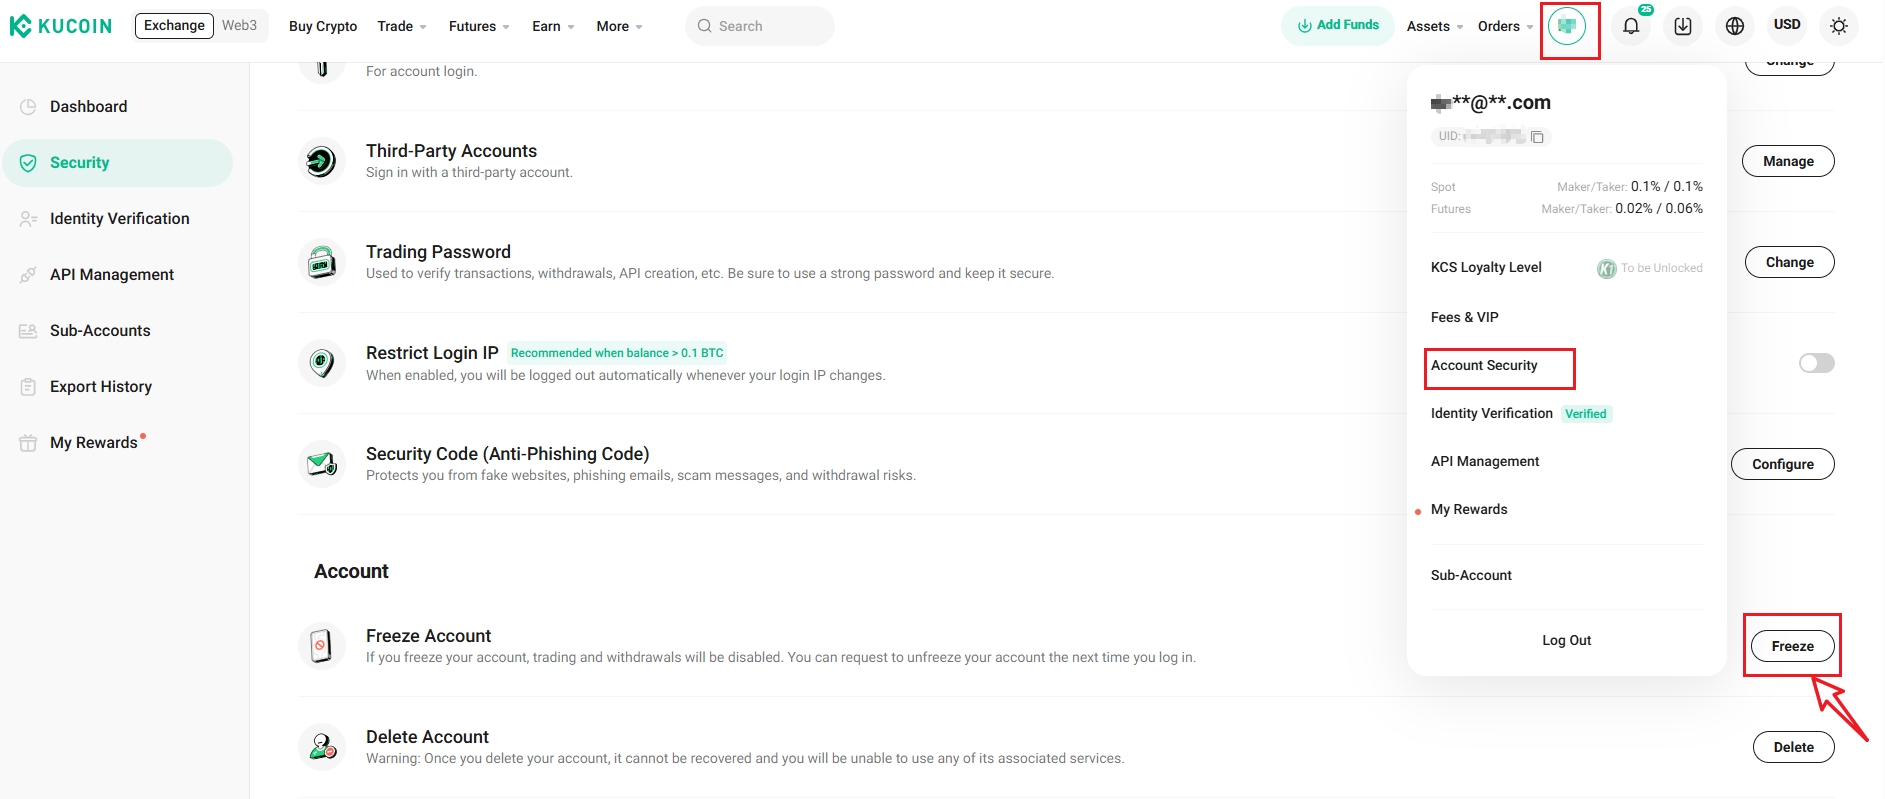Image resolution: width=1885 pixels, height=799 pixels.
Task: Click the Identity Verification sidebar icon
Action: point(28,219)
